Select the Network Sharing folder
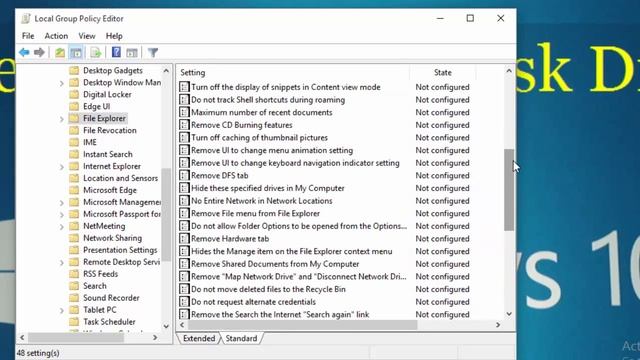Image resolution: width=640 pixels, height=360 pixels. click(x=112, y=238)
